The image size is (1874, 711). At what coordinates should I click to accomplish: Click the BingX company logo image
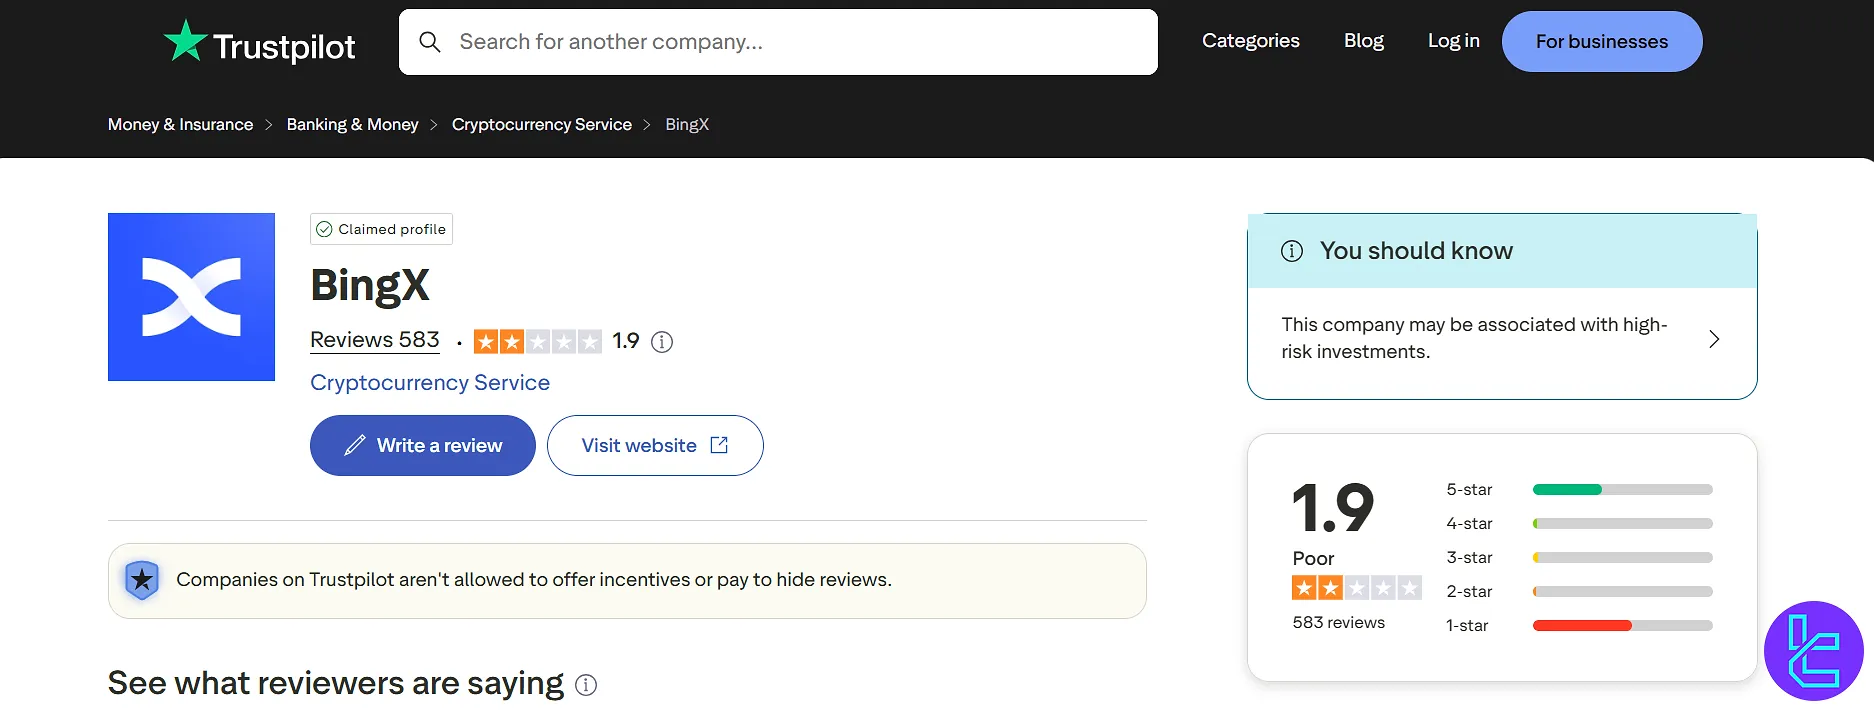coord(191,297)
